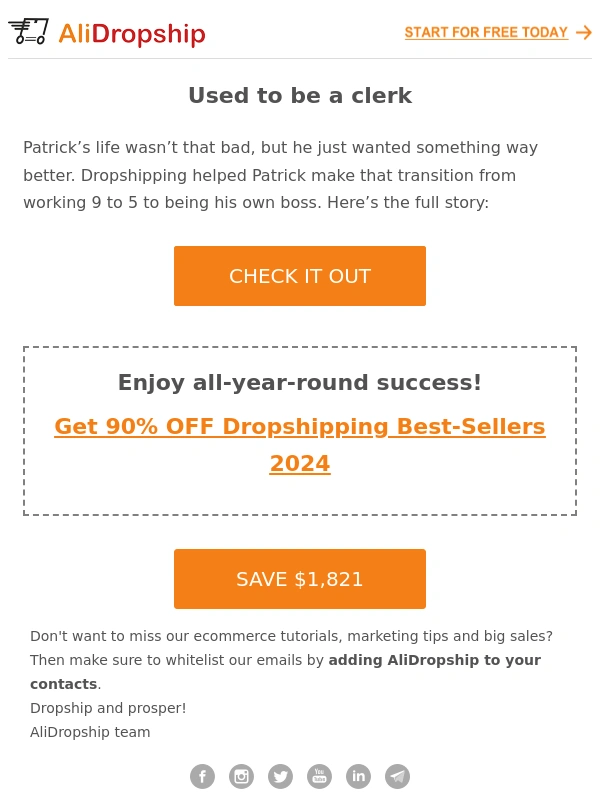Viewport: 600px width, 800px height.
Task: Click the SAVE $1,821 button
Action: (x=300, y=579)
